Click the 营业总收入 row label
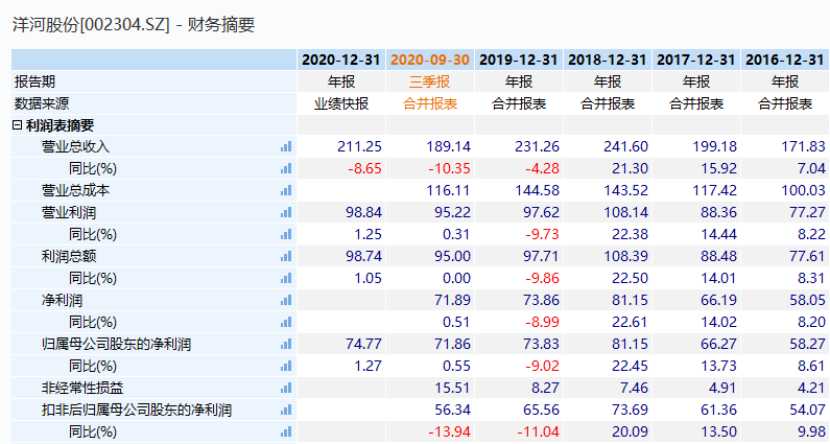 76,147
